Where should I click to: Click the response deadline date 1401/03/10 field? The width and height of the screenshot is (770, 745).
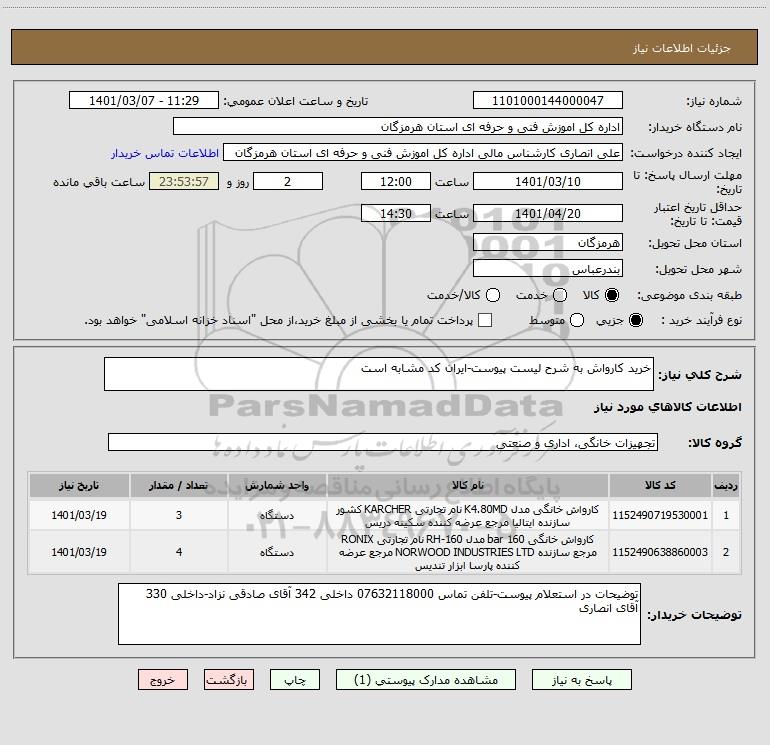click(x=548, y=181)
